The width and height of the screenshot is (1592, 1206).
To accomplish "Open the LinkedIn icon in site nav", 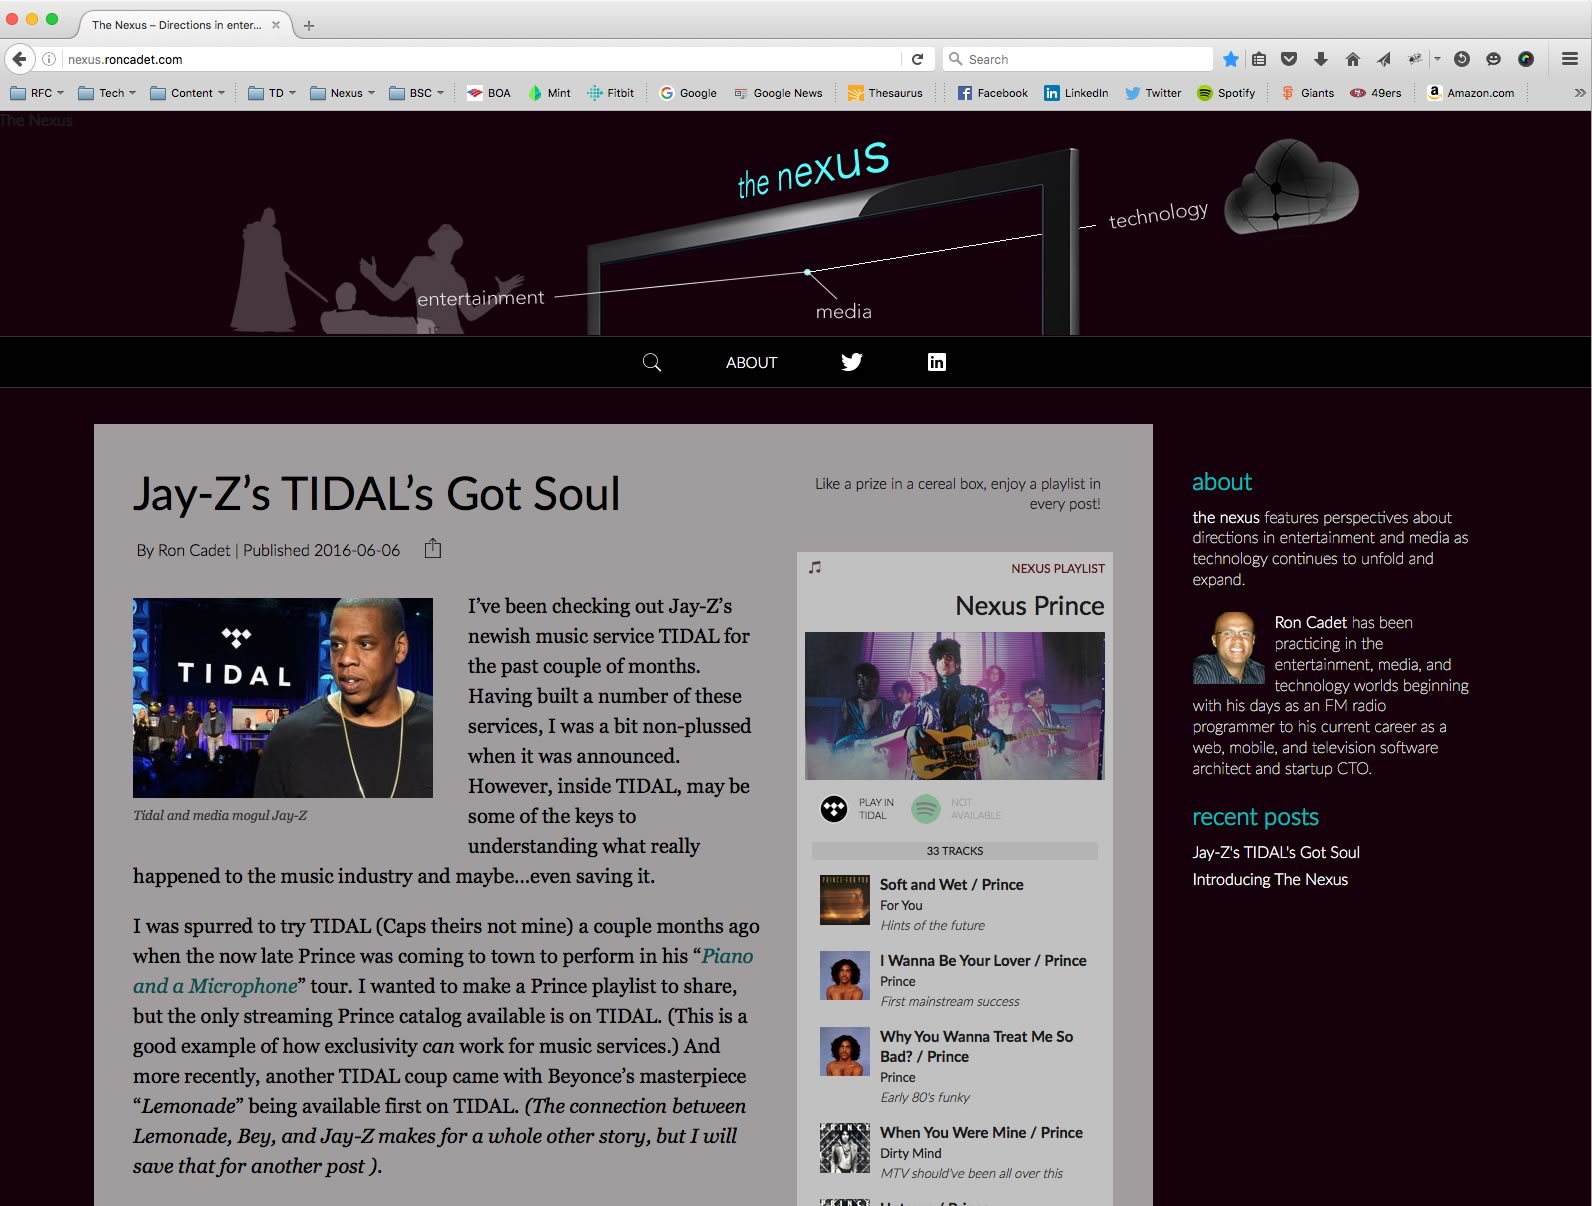I will 937,362.
